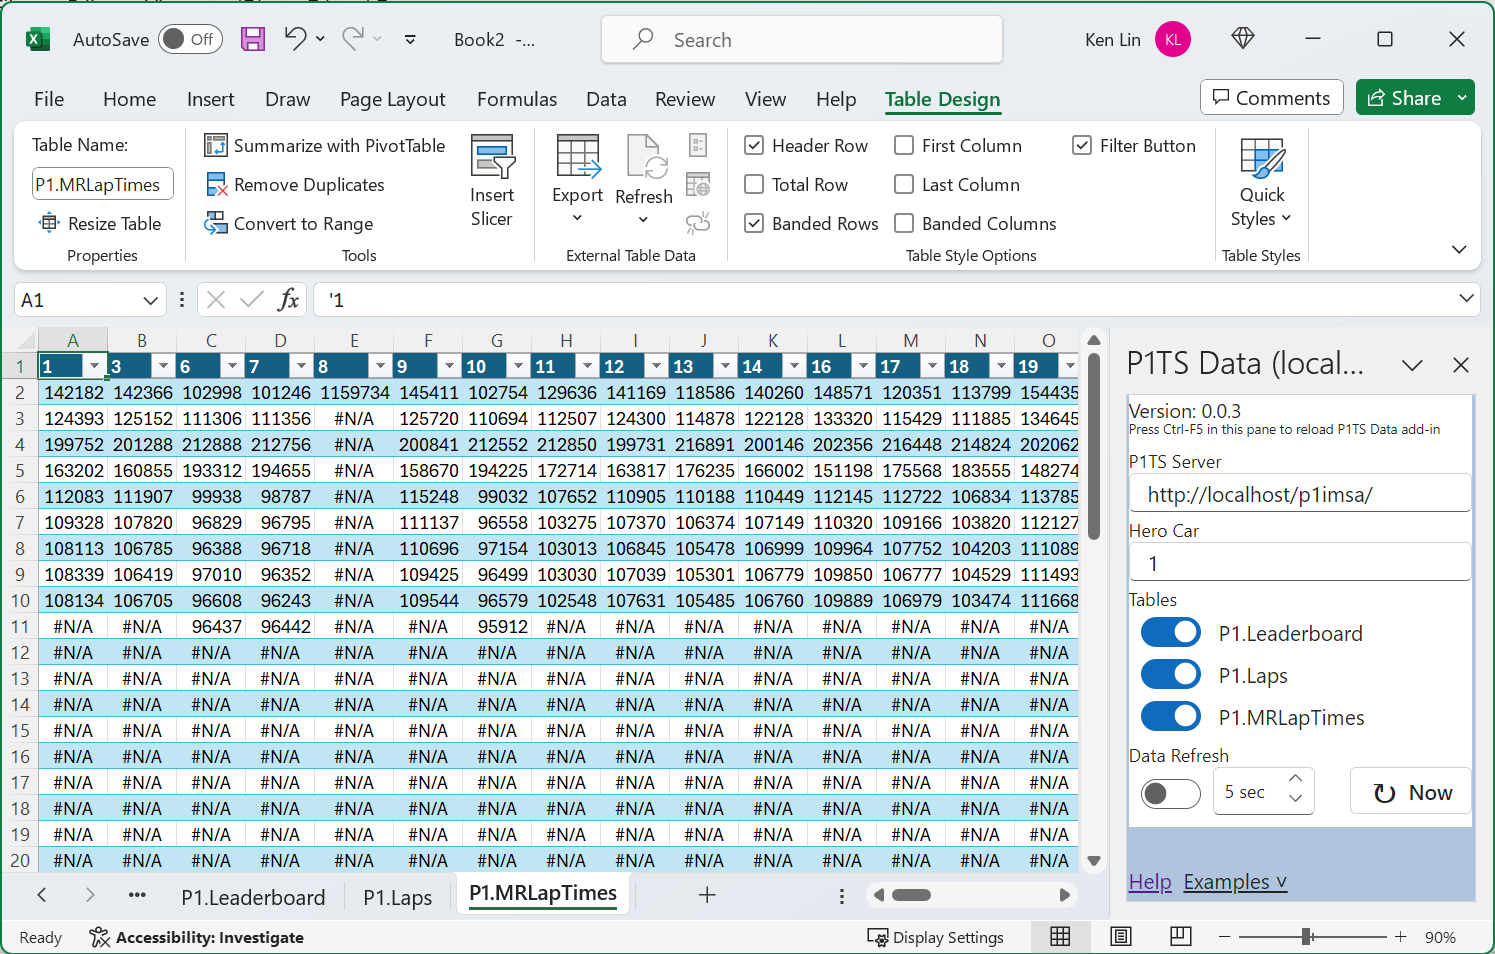Uncheck the Banded Rows checkbox
The height and width of the screenshot is (954, 1495).
pos(755,223)
